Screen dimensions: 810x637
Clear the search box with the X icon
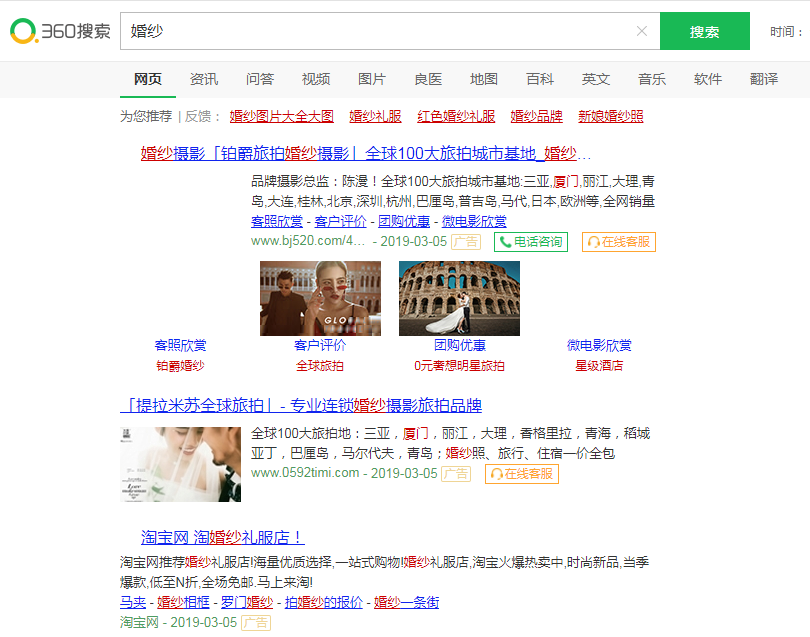[x=642, y=31]
